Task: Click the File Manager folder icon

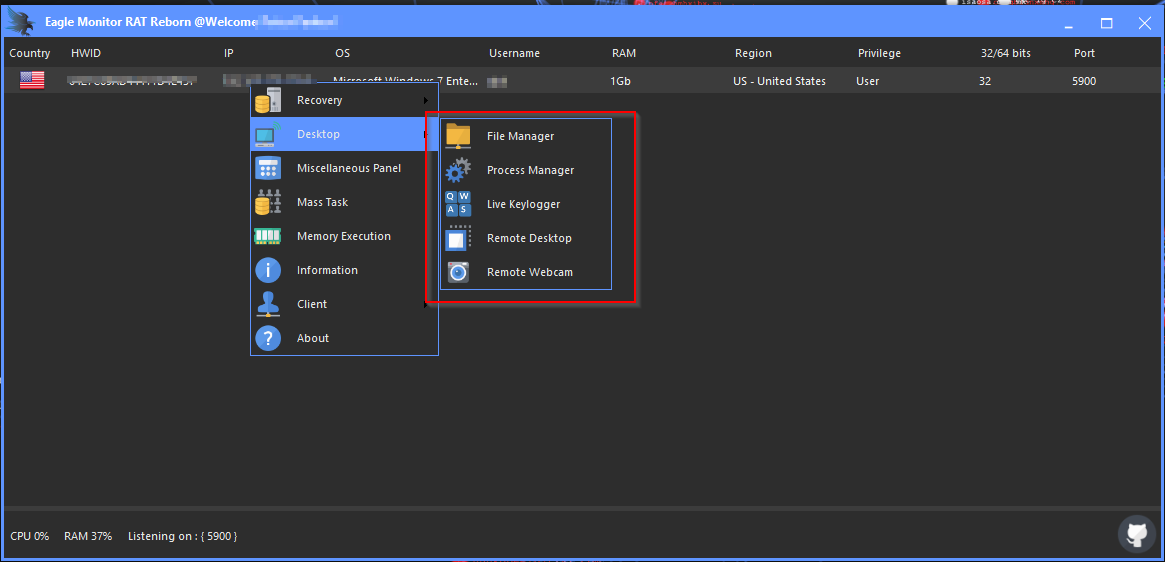Action: [x=458, y=136]
